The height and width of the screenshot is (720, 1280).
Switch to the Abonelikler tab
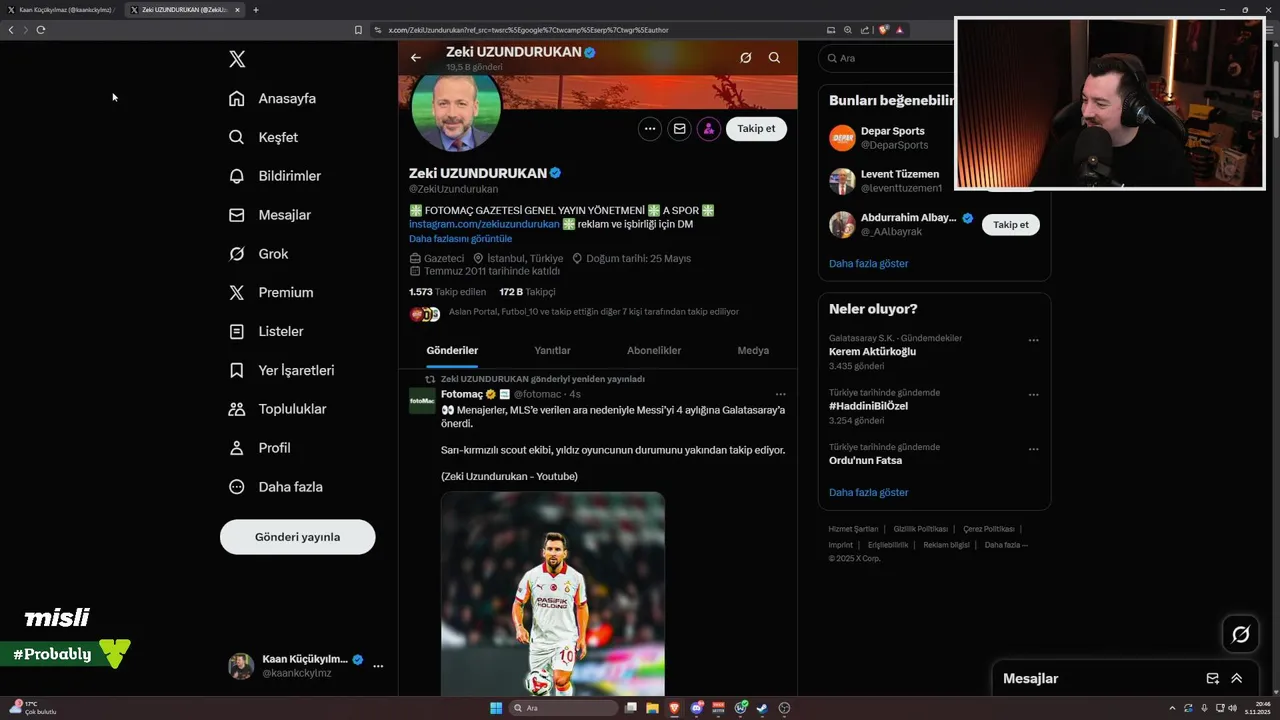coord(654,351)
